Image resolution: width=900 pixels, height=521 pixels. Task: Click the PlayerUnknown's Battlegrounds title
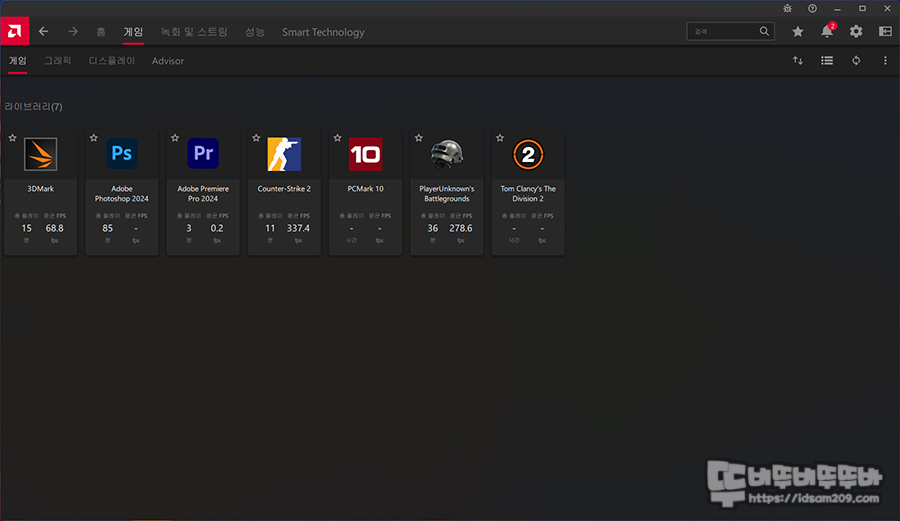coord(447,193)
